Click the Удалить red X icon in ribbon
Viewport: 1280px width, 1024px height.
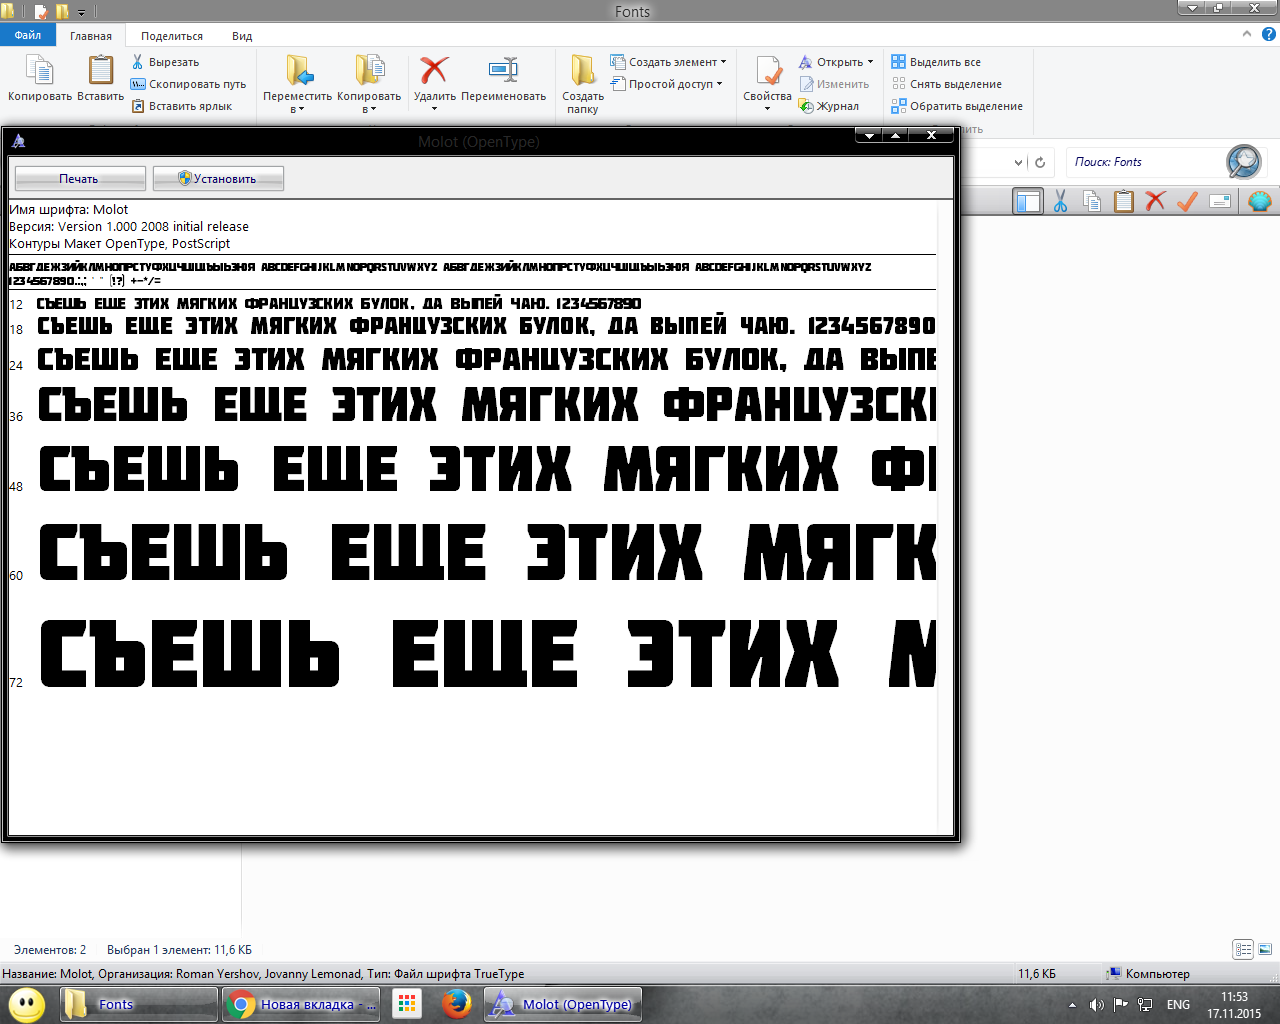(x=434, y=71)
